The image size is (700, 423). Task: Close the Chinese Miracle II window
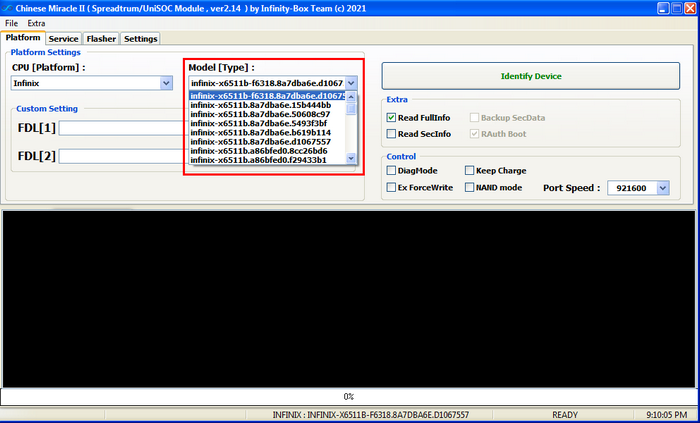[x=690, y=8]
